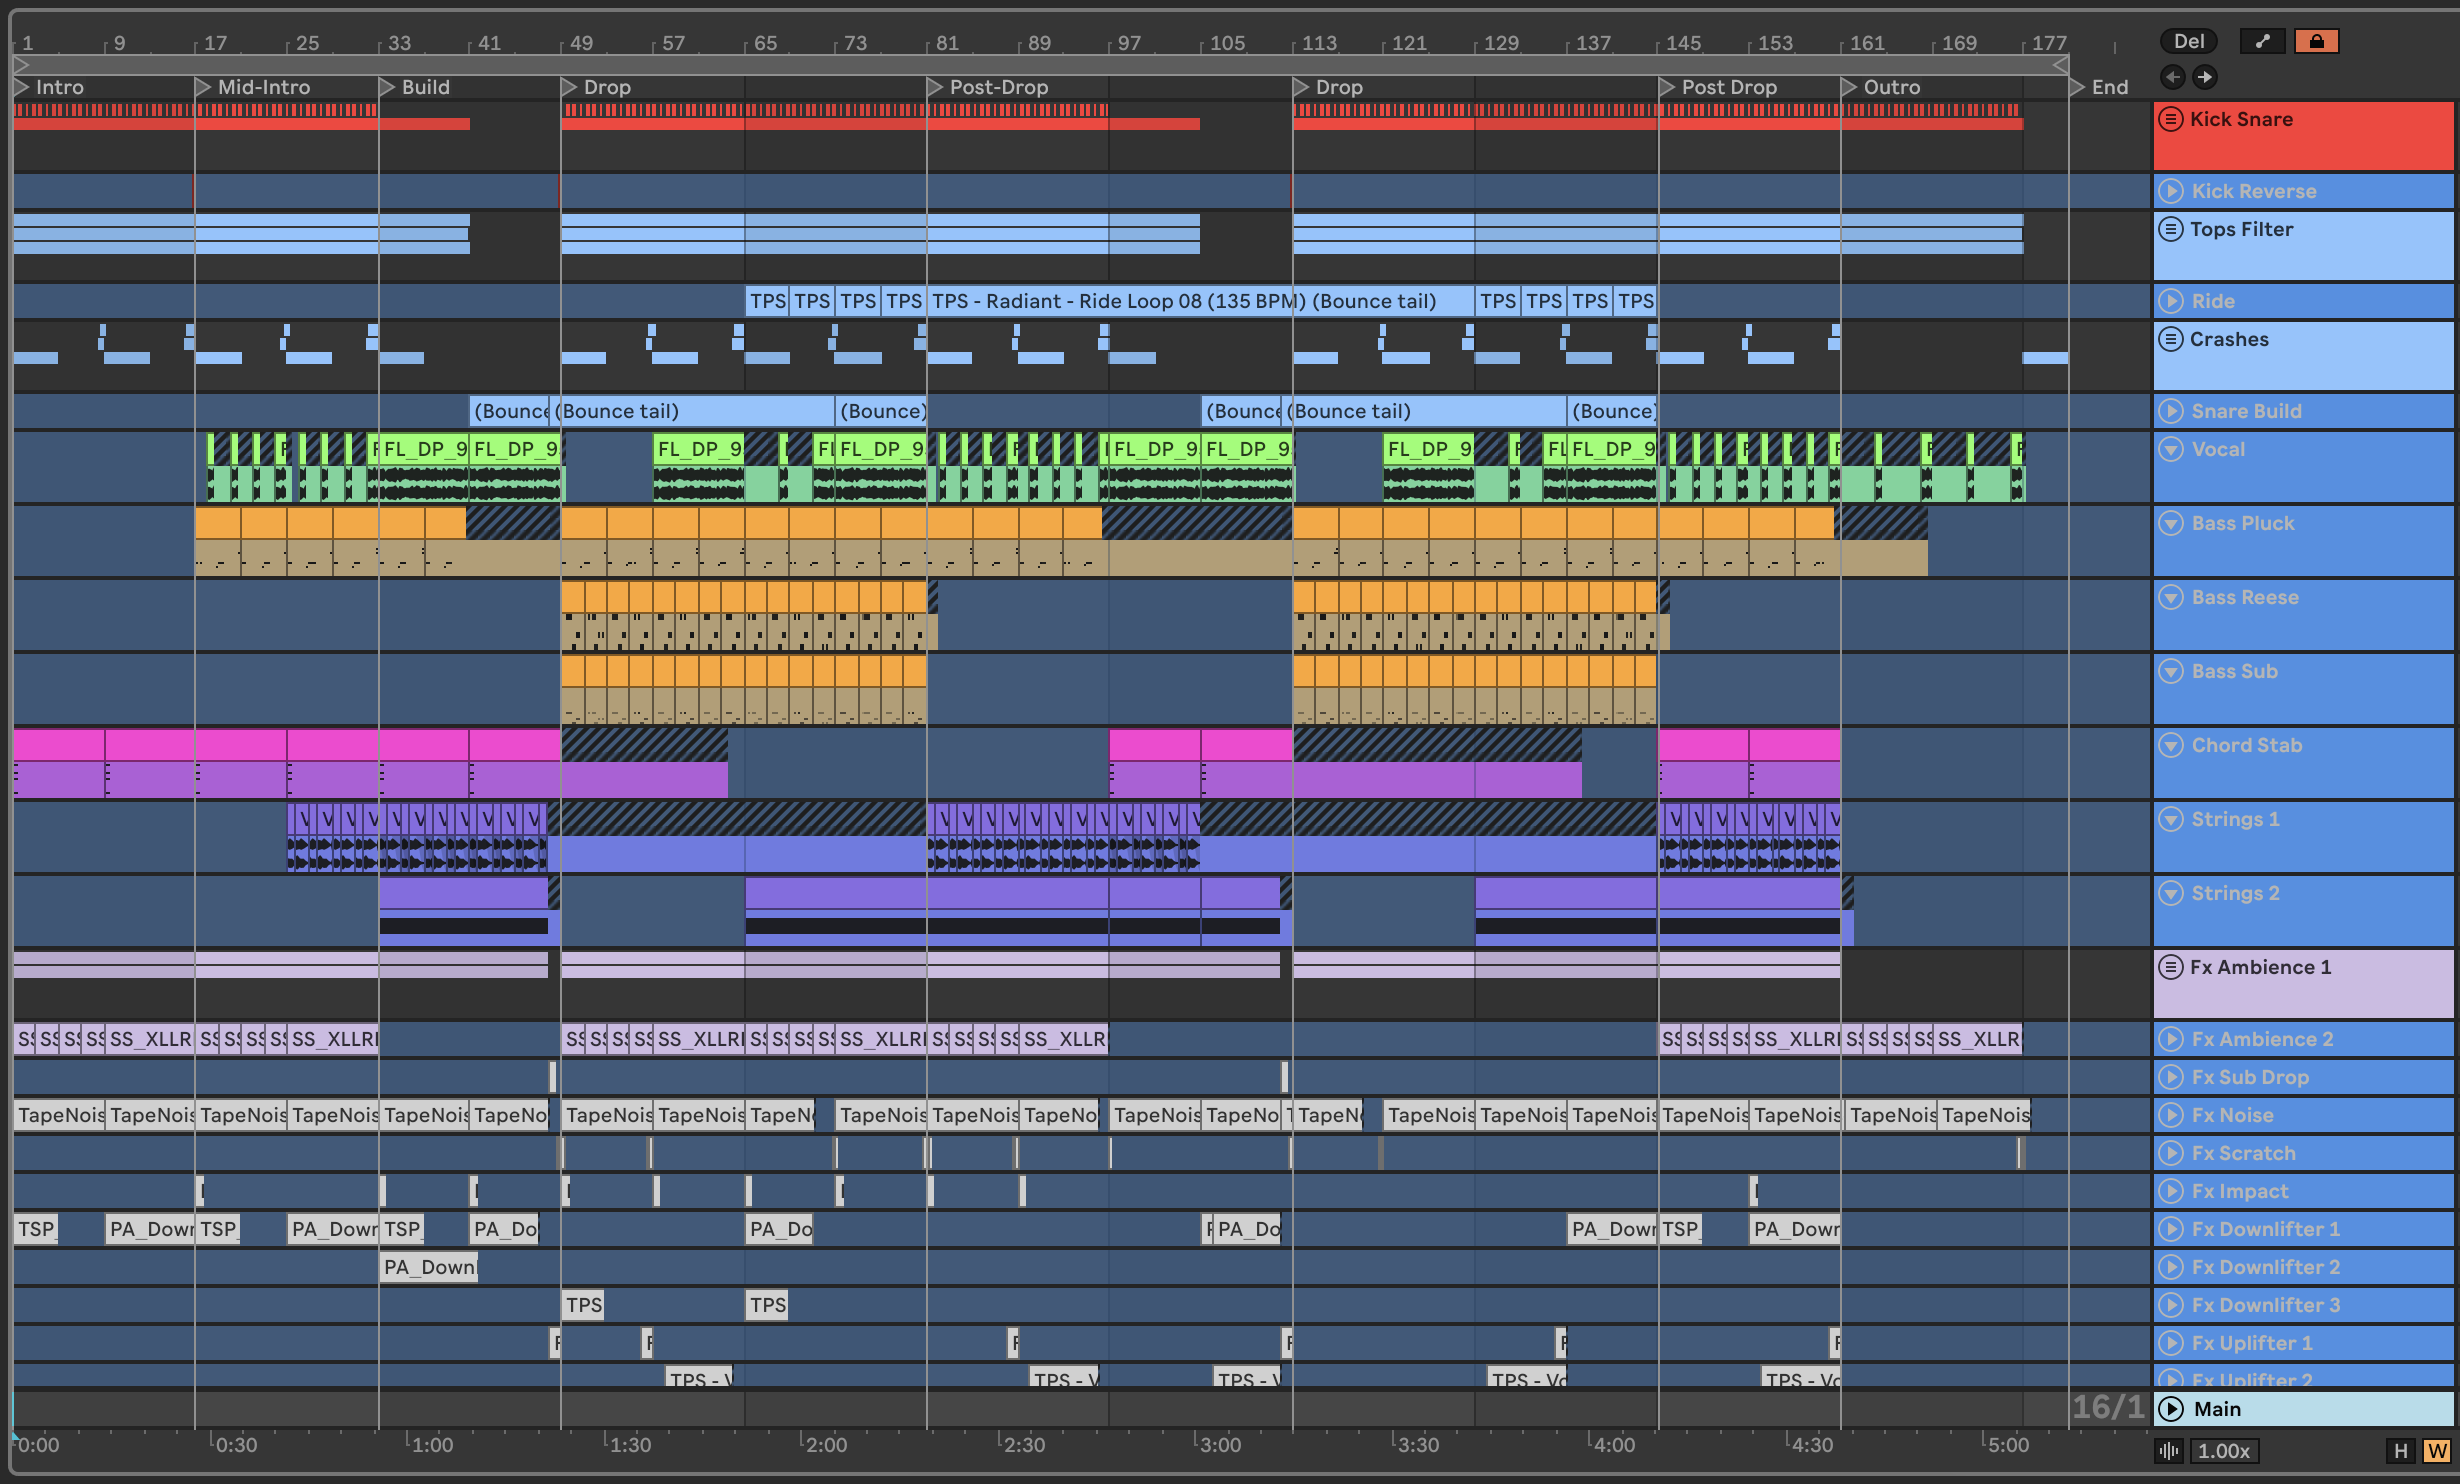The height and width of the screenshot is (1484, 2460).
Task: Click the 1.00x track height zoom control
Action: point(2223,1451)
